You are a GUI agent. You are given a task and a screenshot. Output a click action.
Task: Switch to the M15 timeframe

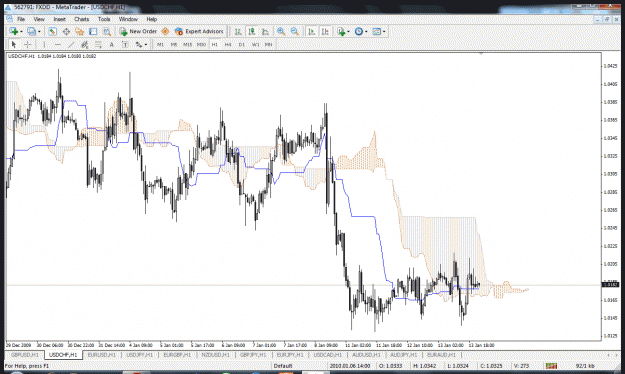pyautogui.click(x=187, y=44)
